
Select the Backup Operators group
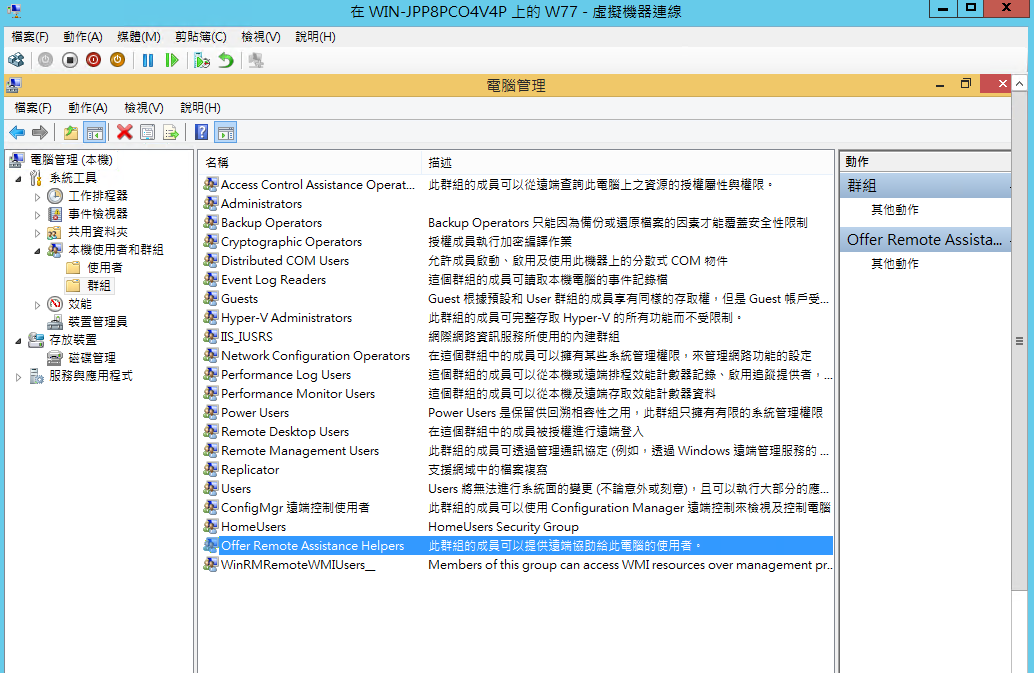coord(271,223)
